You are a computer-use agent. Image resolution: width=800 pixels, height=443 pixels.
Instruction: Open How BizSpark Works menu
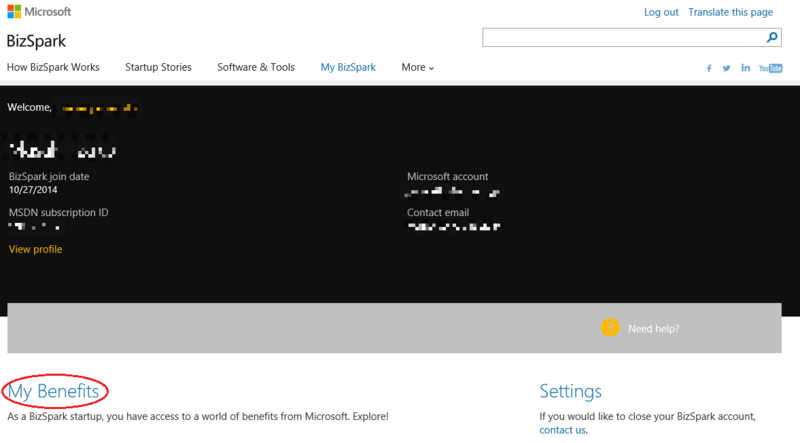53,67
